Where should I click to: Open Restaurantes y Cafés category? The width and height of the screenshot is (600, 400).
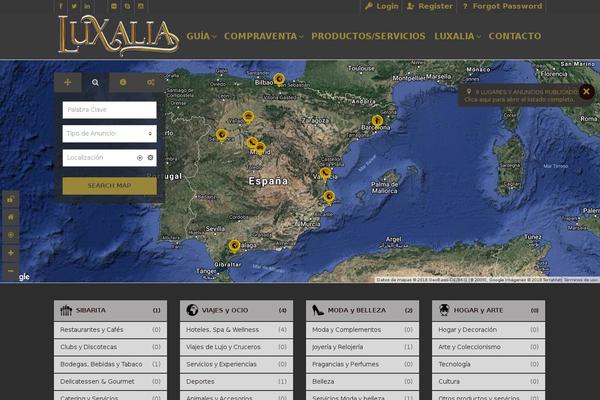[x=110, y=330]
